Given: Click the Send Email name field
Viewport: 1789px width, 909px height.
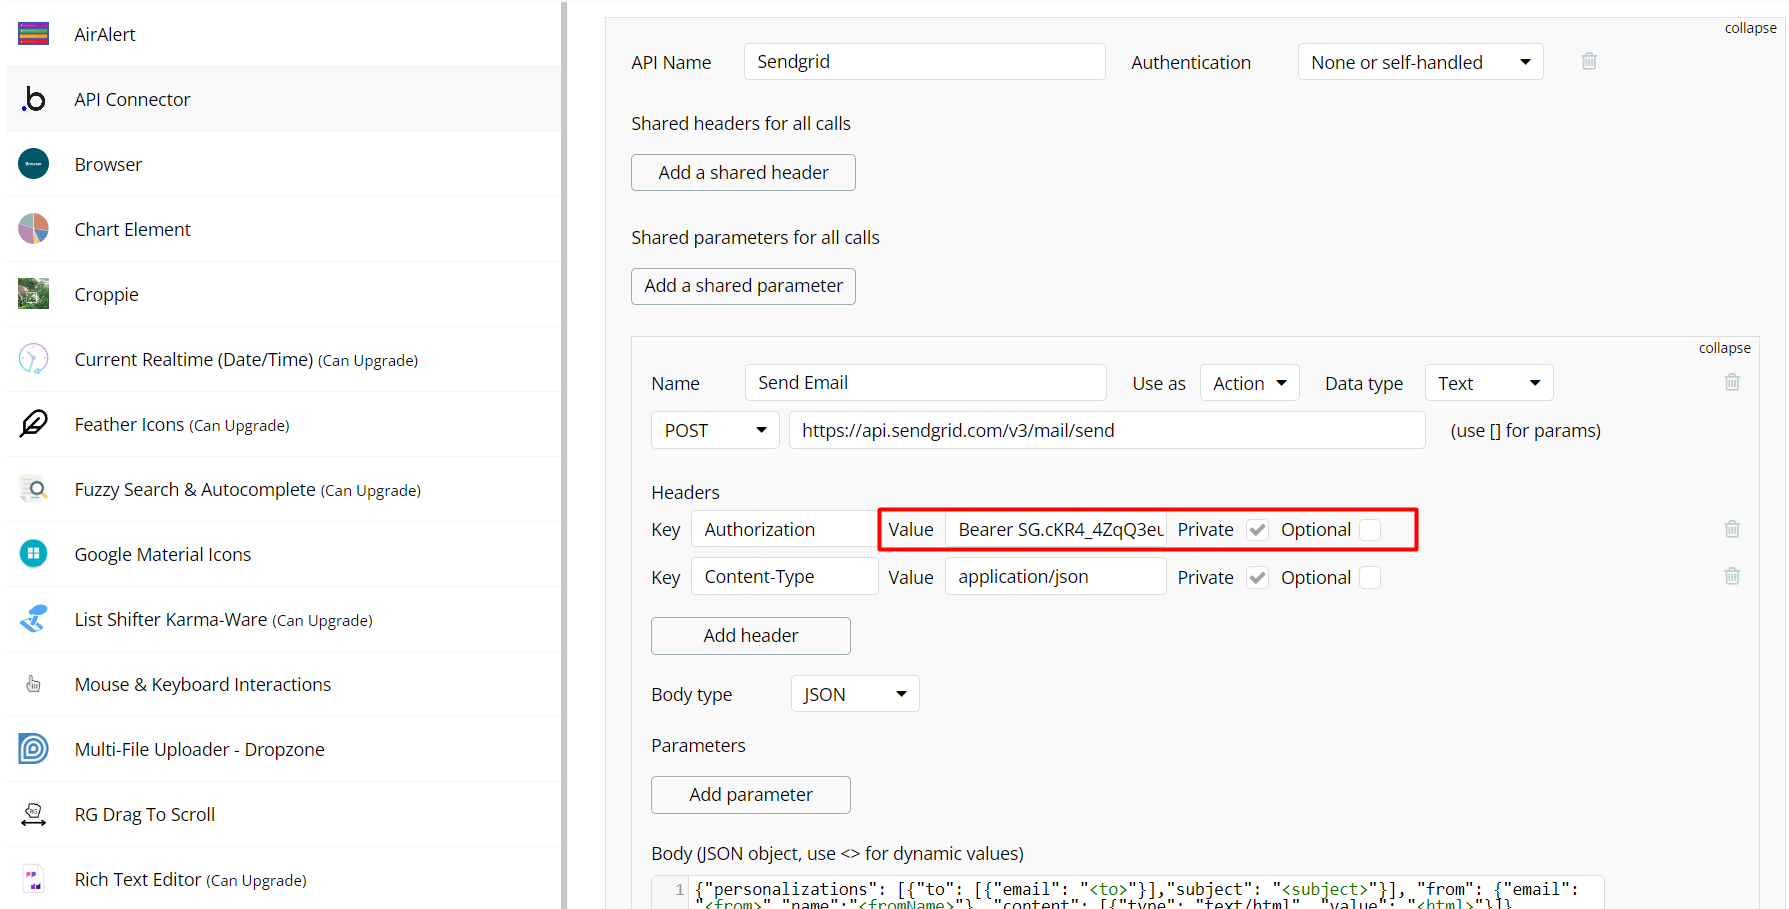Looking at the screenshot, I should point(926,382).
